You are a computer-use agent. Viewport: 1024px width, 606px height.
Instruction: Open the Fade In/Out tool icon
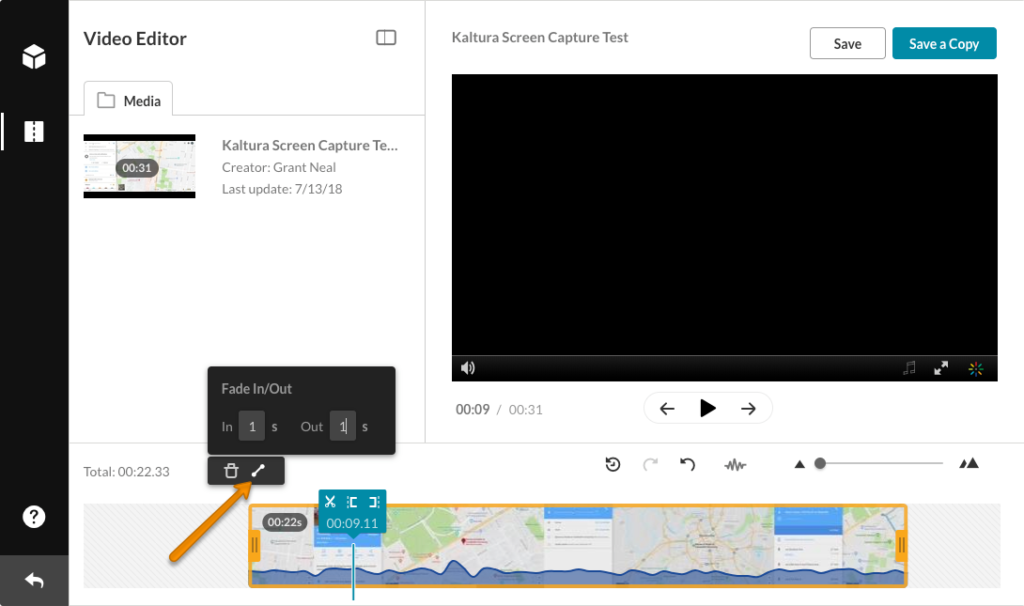point(260,470)
